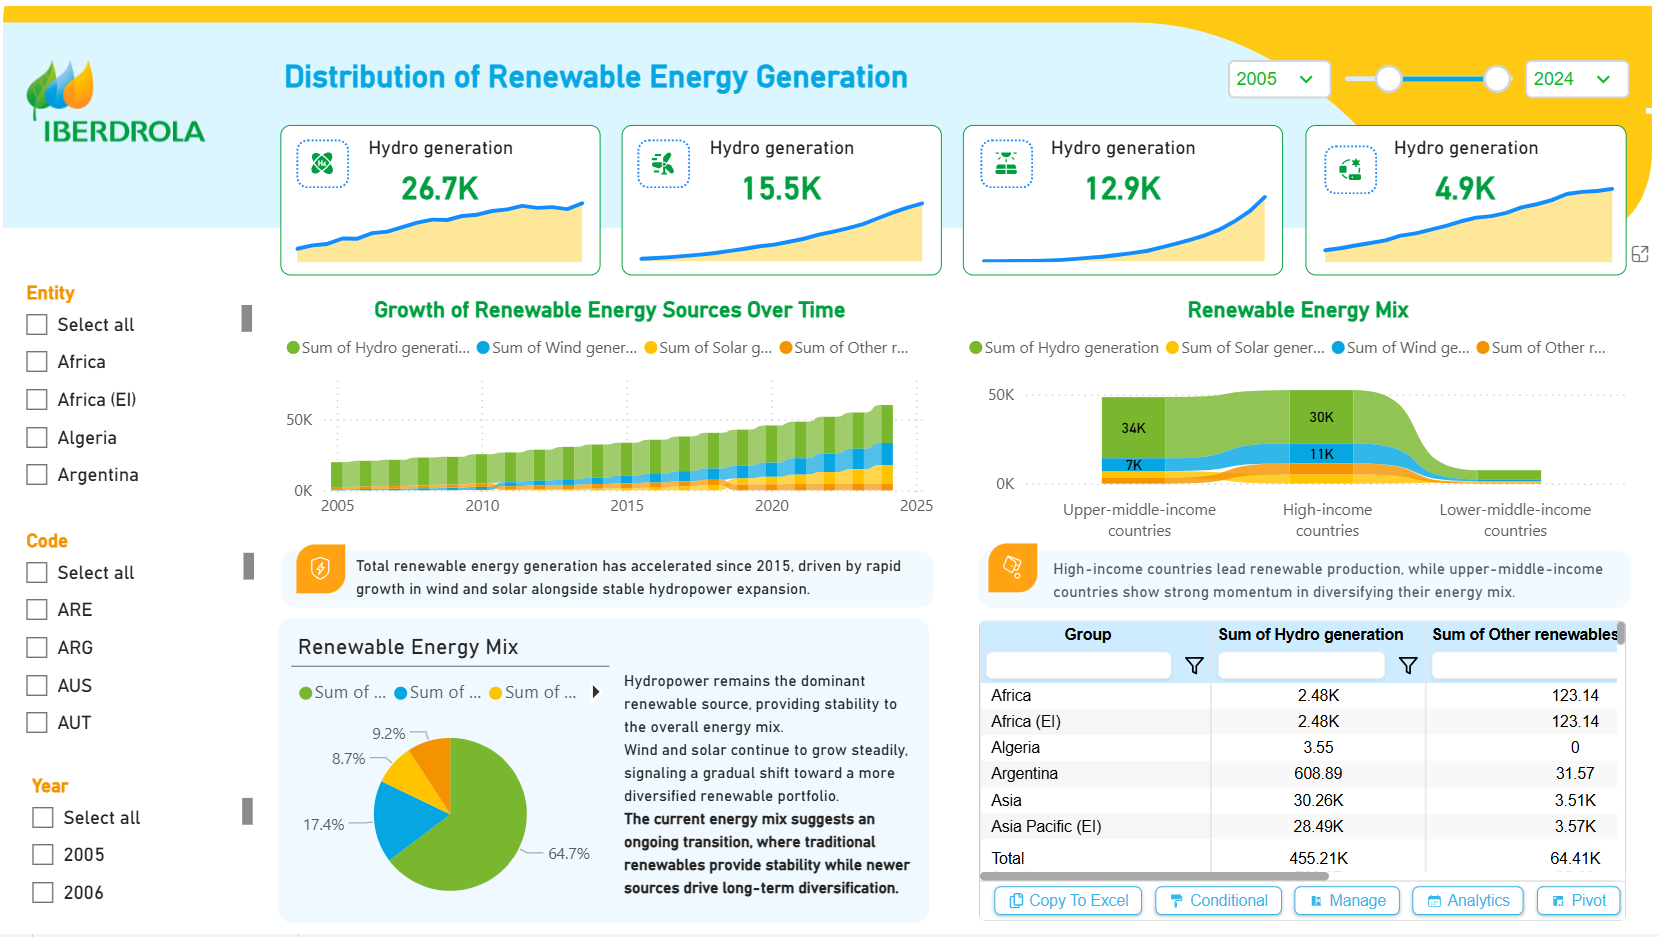Image resolution: width=1659 pixels, height=937 pixels.
Task: Click the Sum of Other renewables header
Action: [x=1524, y=635]
